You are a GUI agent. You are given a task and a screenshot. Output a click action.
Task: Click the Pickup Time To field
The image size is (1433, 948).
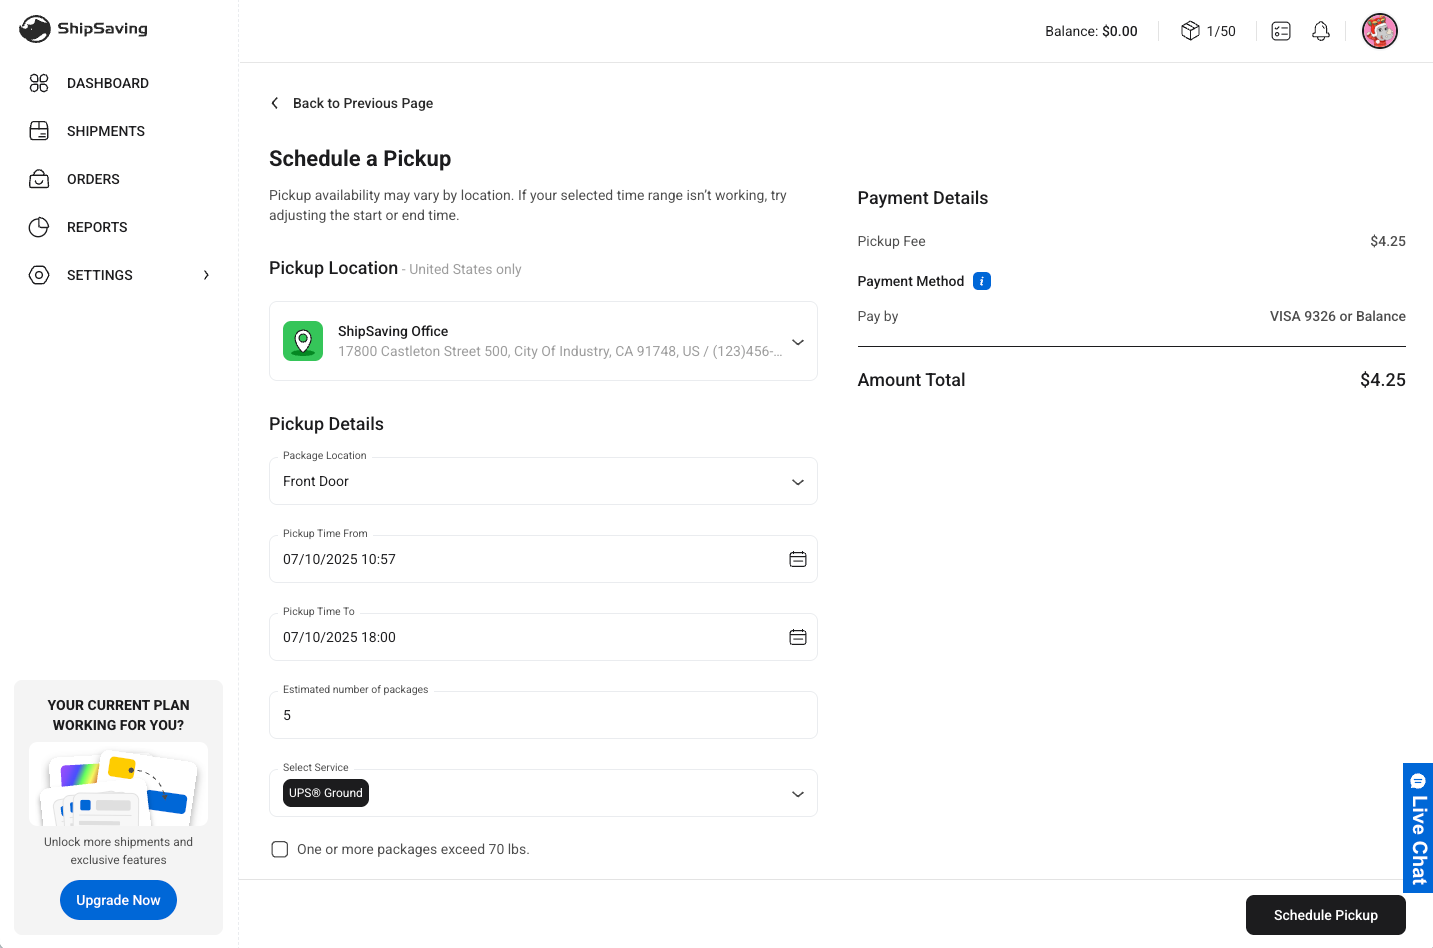(x=543, y=637)
